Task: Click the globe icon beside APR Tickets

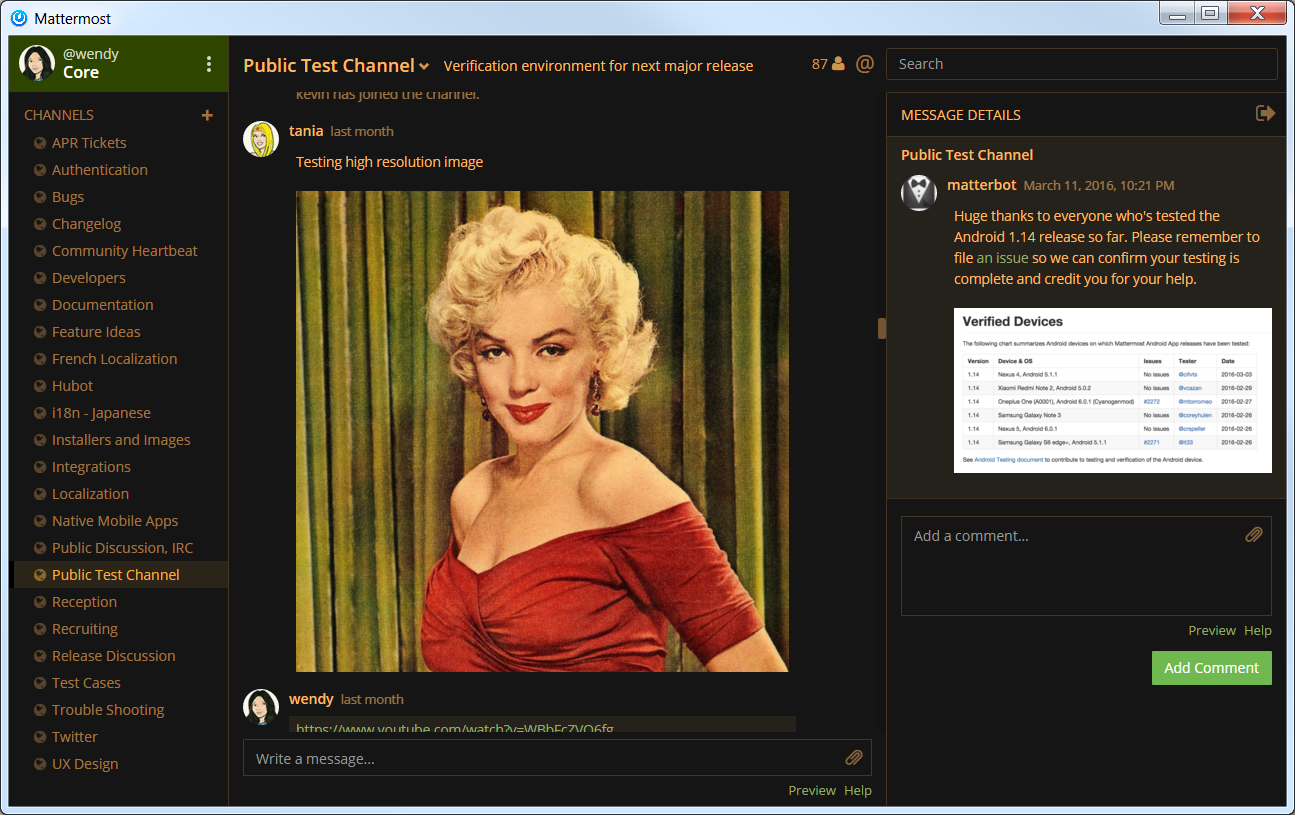Action: click(40, 143)
